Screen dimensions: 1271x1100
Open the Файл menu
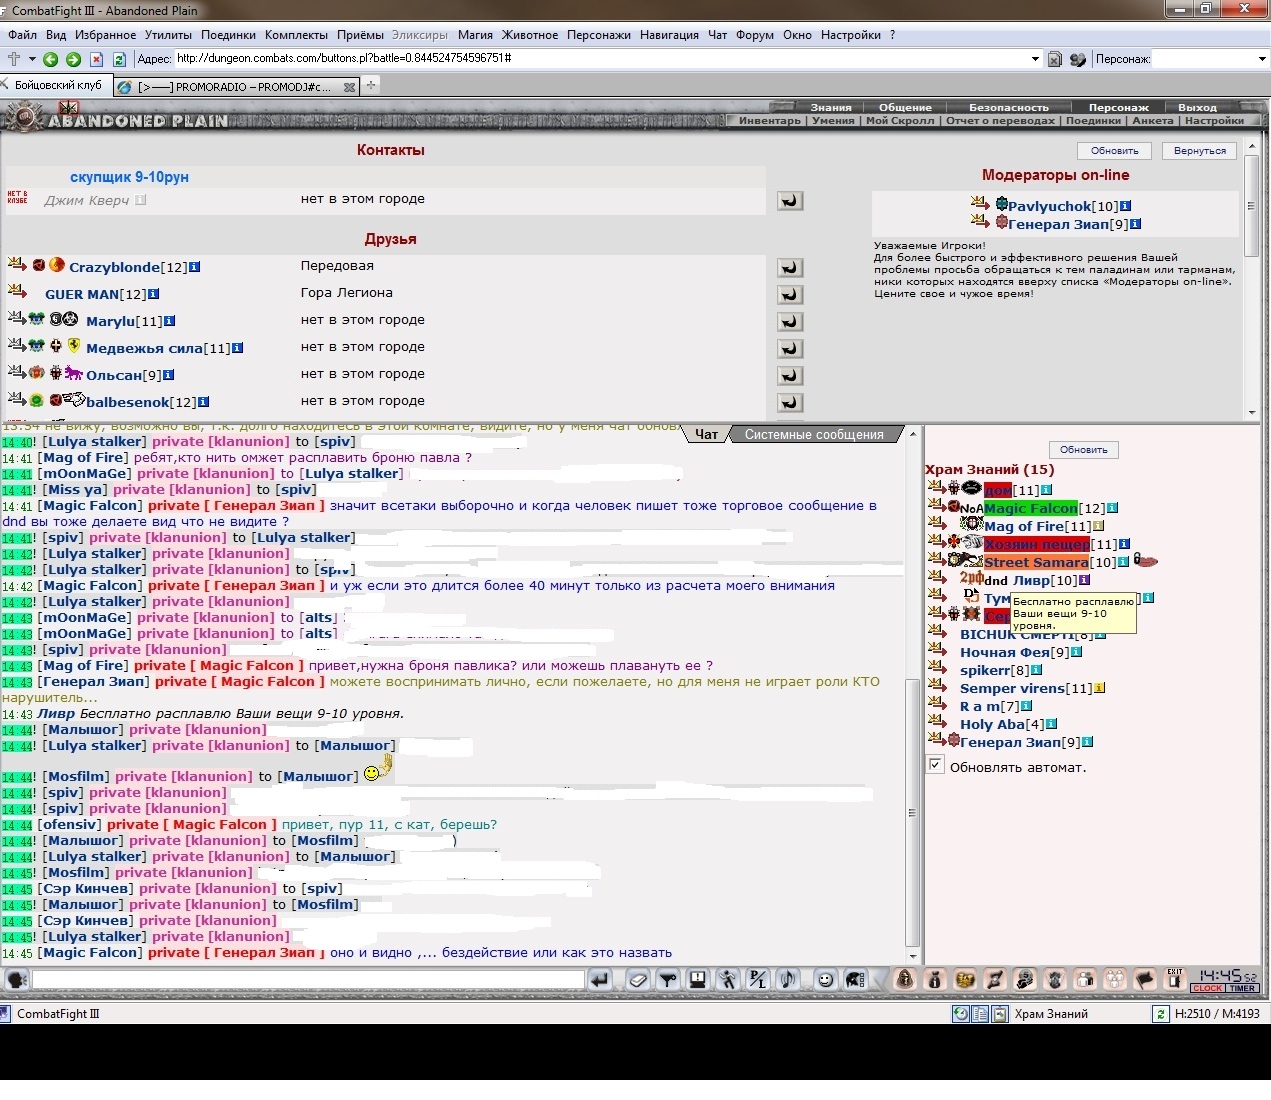pos(22,35)
